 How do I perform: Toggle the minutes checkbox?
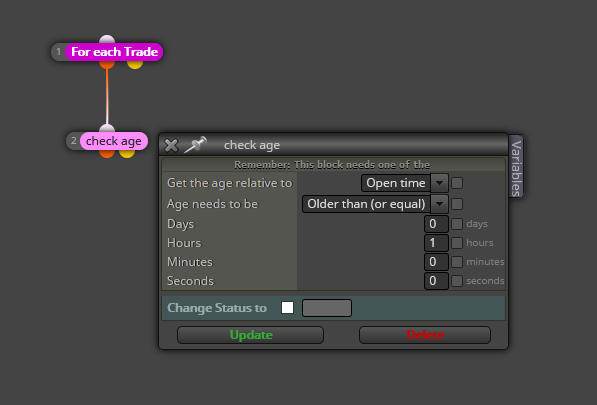point(457,262)
